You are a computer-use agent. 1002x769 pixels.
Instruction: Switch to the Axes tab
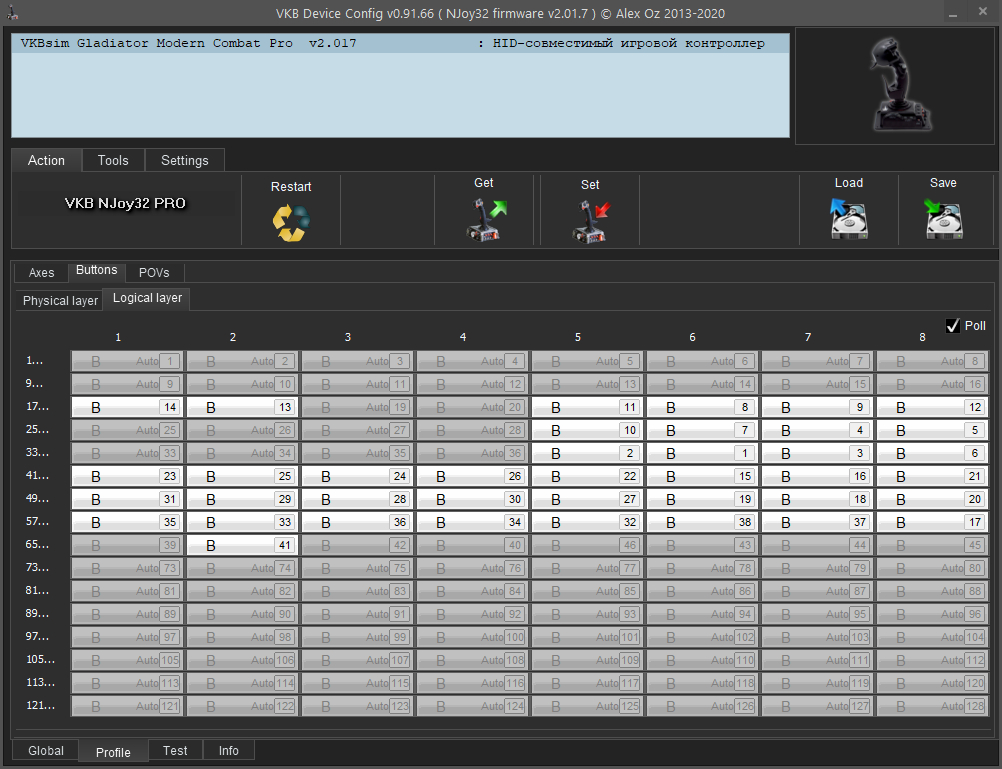click(42, 273)
